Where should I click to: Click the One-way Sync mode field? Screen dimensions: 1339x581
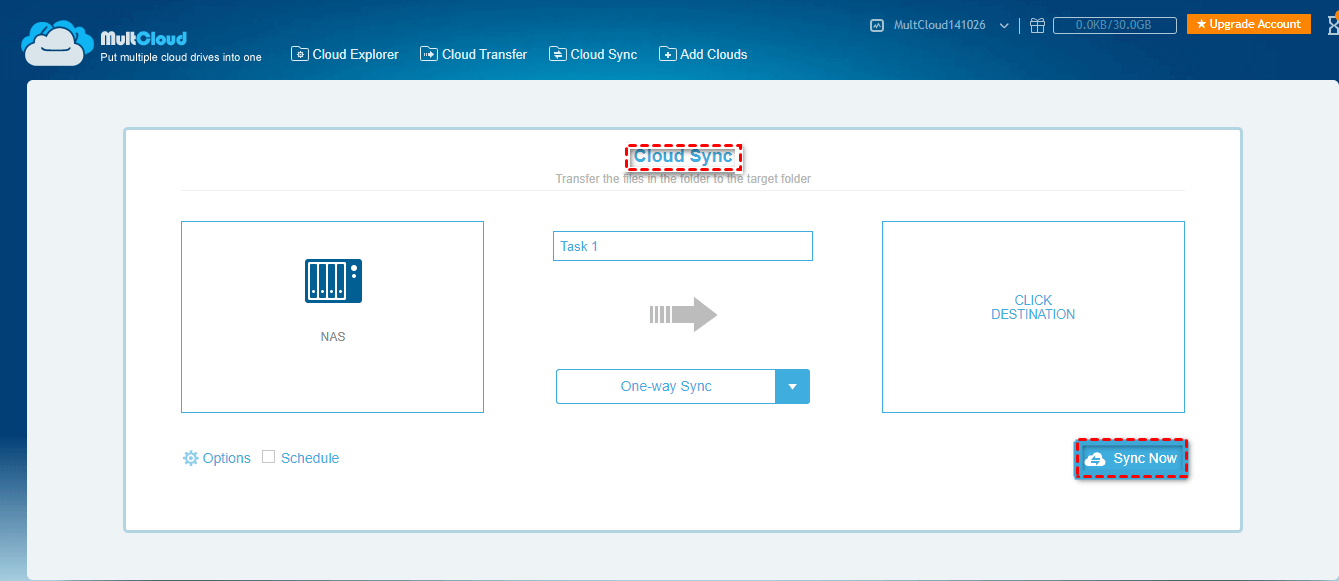666,386
